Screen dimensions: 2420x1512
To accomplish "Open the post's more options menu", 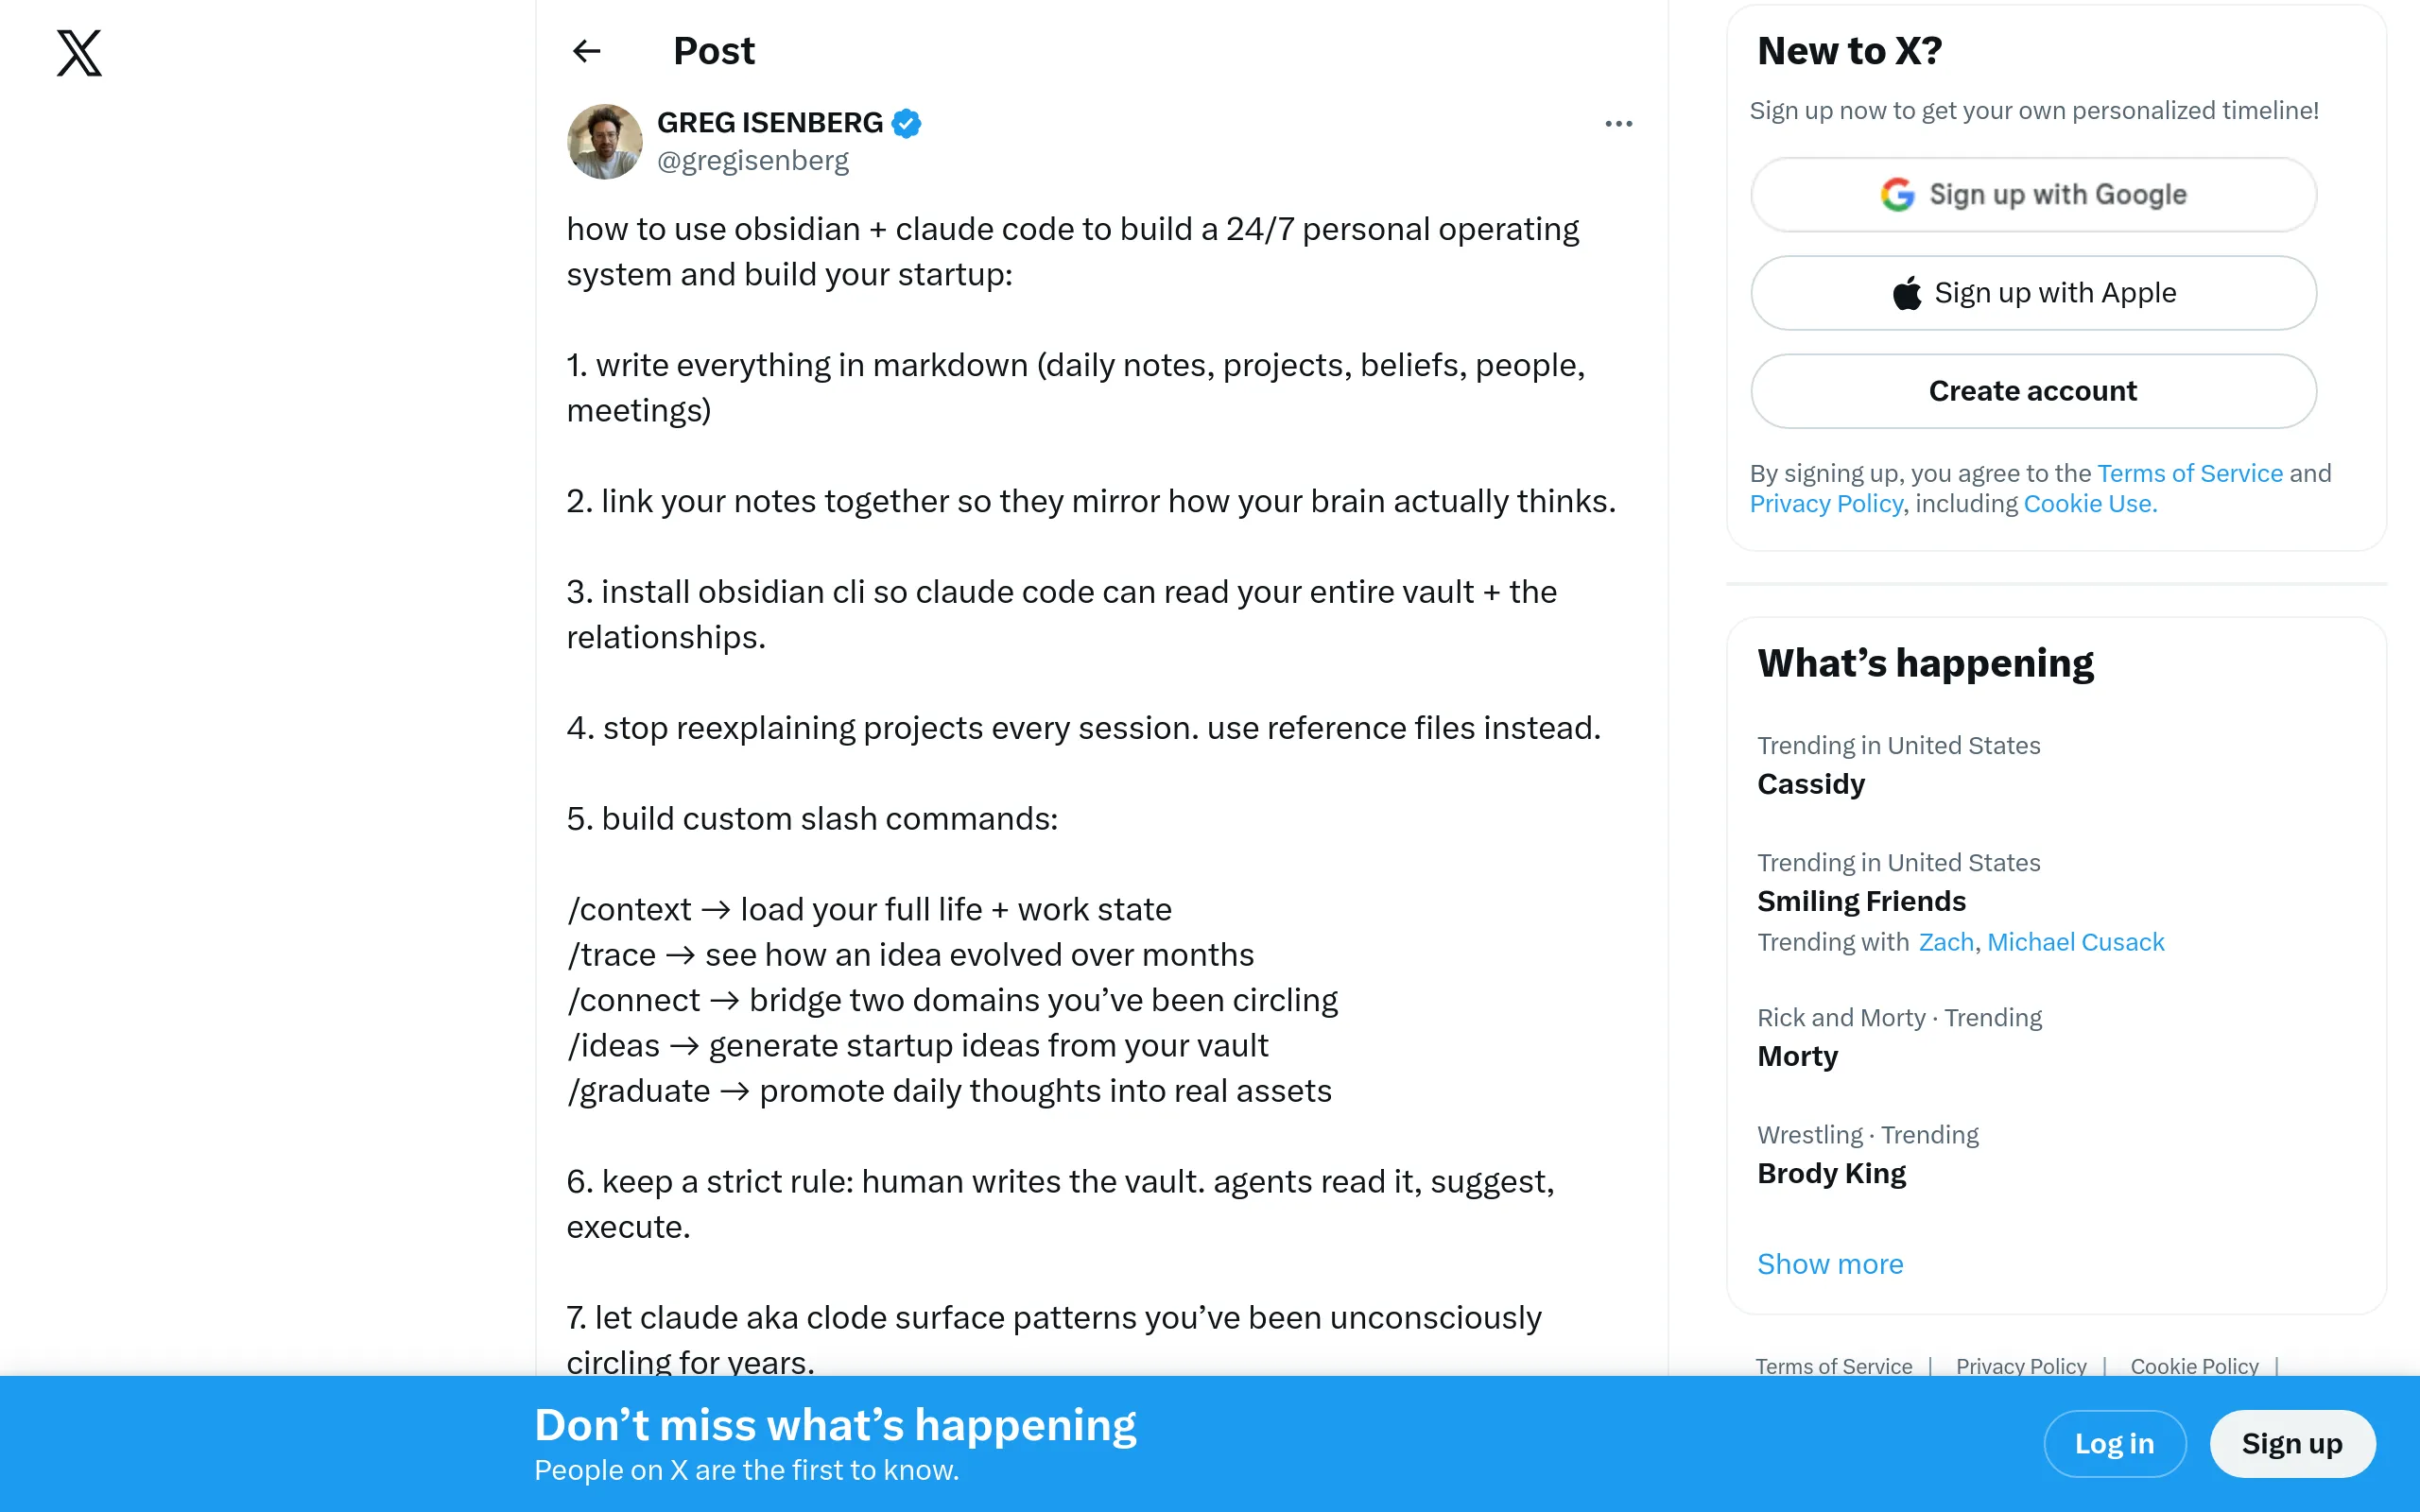I will point(1618,123).
